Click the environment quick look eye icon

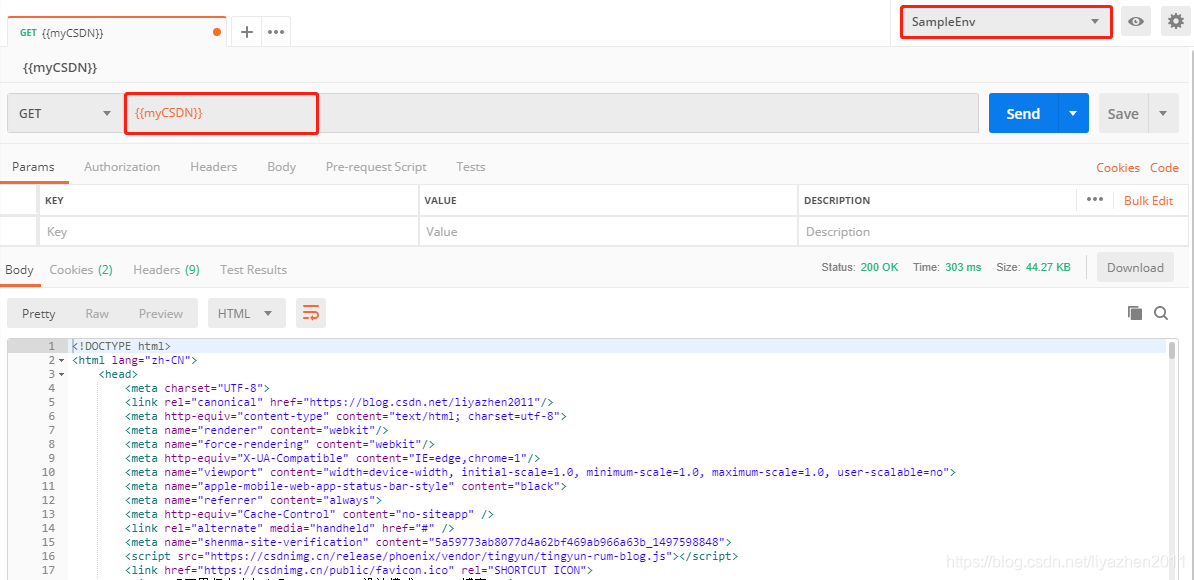click(x=1136, y=22)
